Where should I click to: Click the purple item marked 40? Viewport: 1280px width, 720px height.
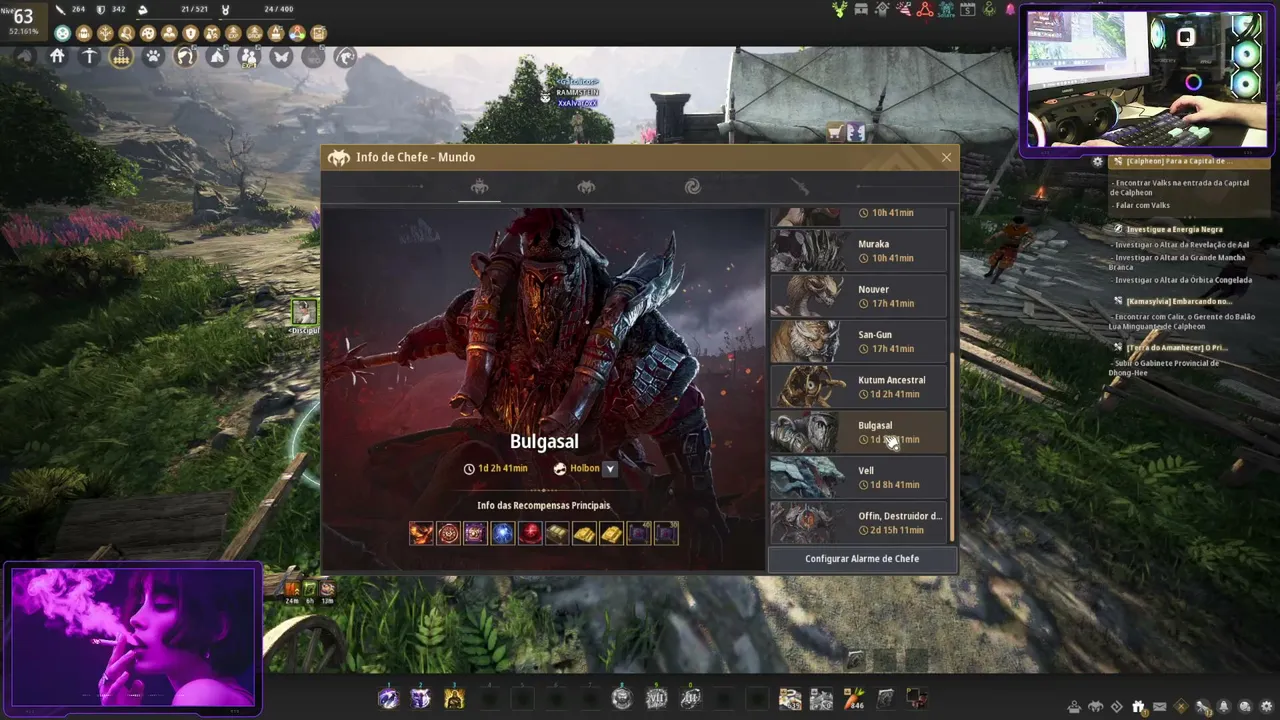point(638,533)
